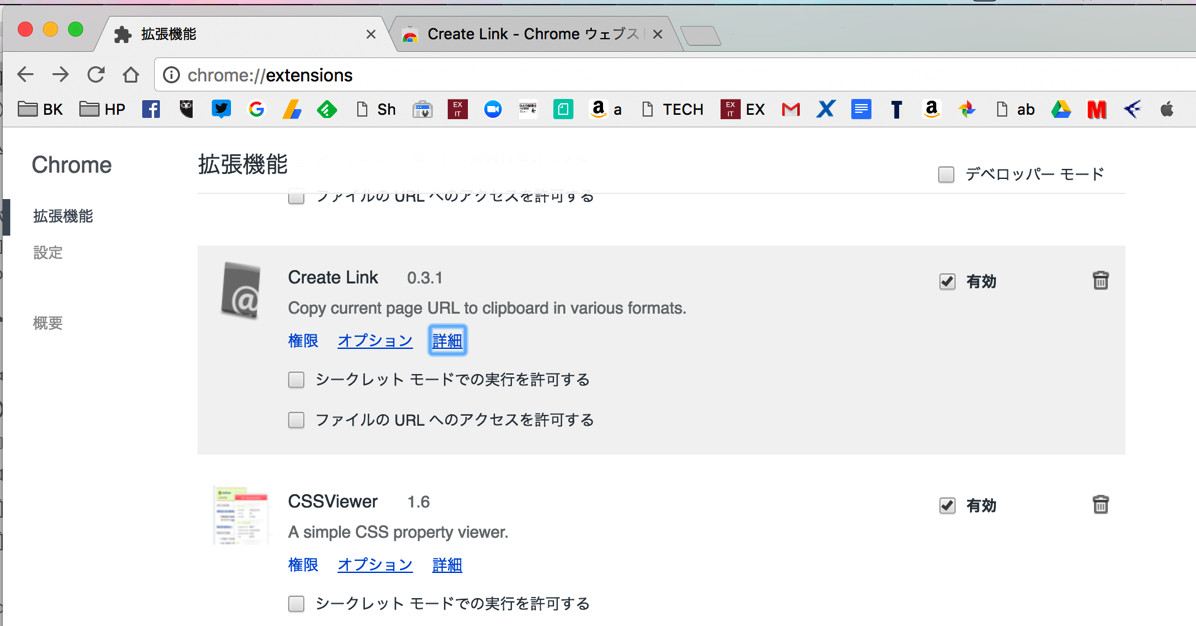
Task: Open the TECH bookmark
Action: click(672, 109)
